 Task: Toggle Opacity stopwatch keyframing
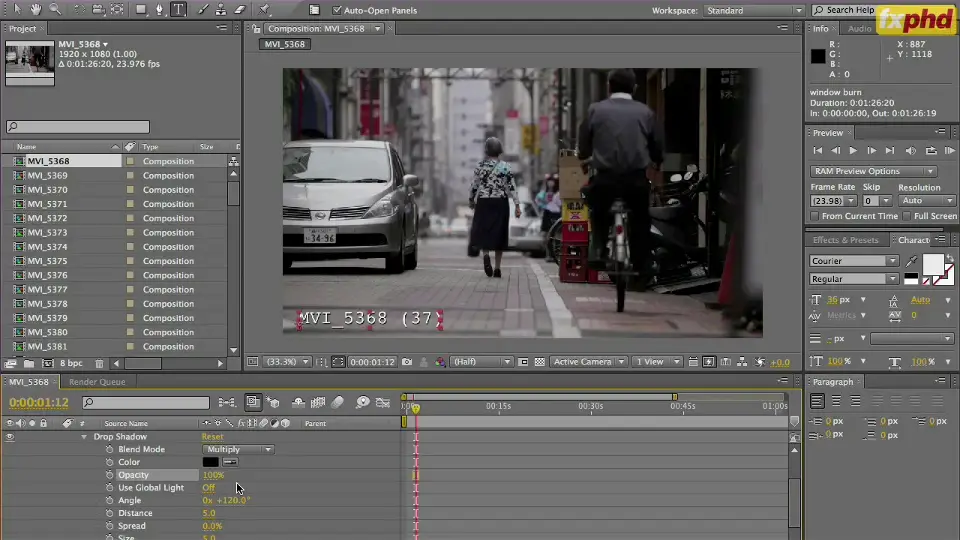(x=110, y=474)
